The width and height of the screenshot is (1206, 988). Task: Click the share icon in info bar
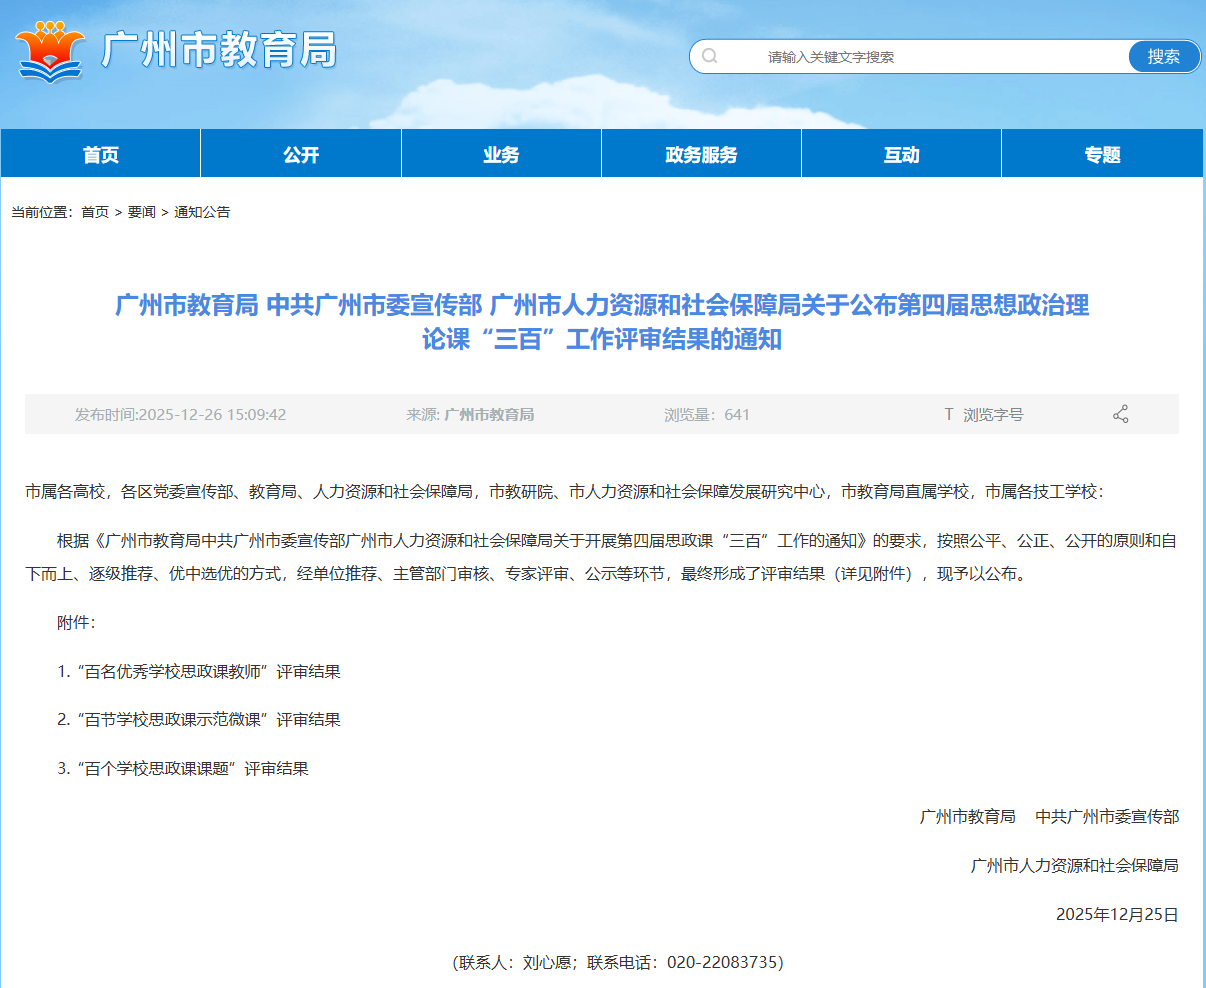tap(1120, 414)
